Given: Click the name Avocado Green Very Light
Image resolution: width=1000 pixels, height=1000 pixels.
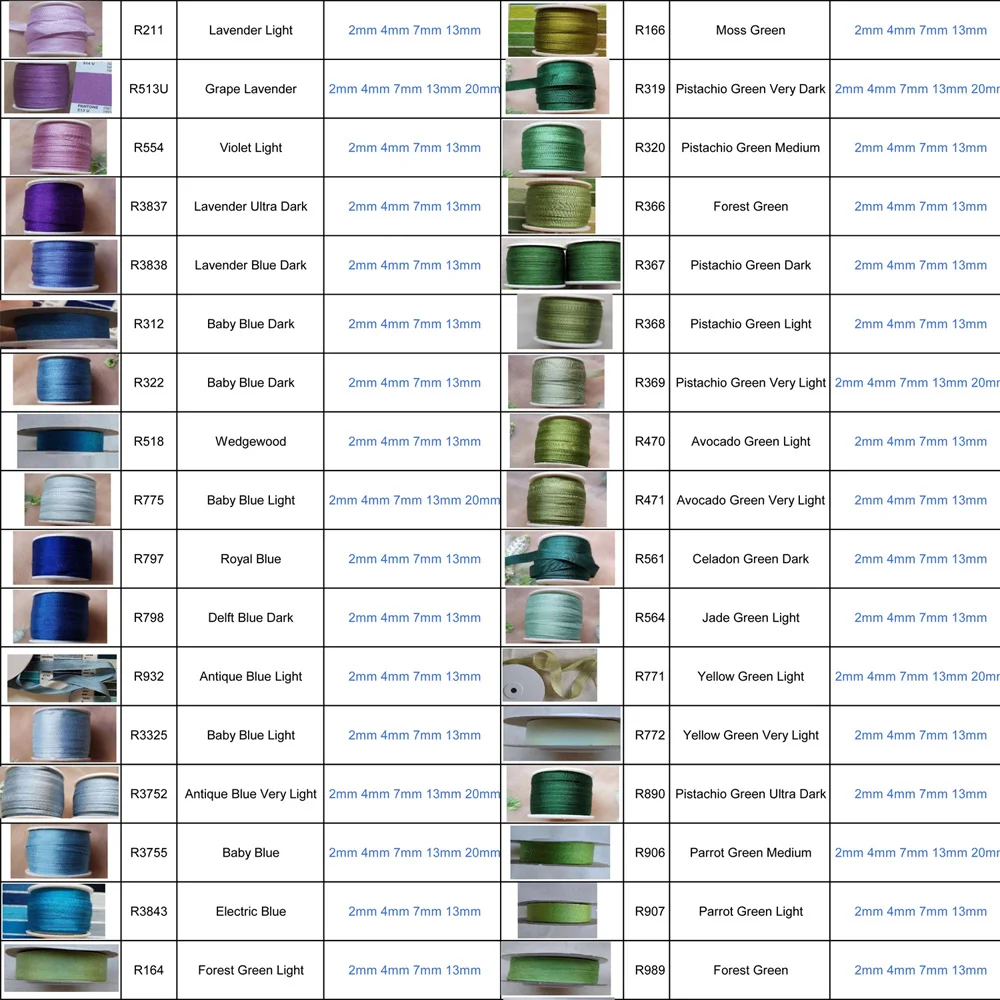Looking at the screenshot, I should pos(751,500).
